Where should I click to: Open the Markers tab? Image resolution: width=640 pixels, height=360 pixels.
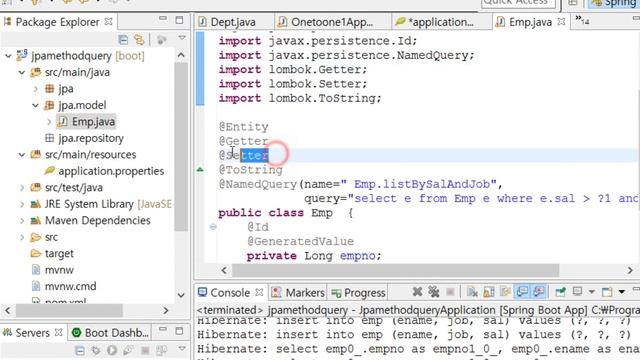click(304, 293)
